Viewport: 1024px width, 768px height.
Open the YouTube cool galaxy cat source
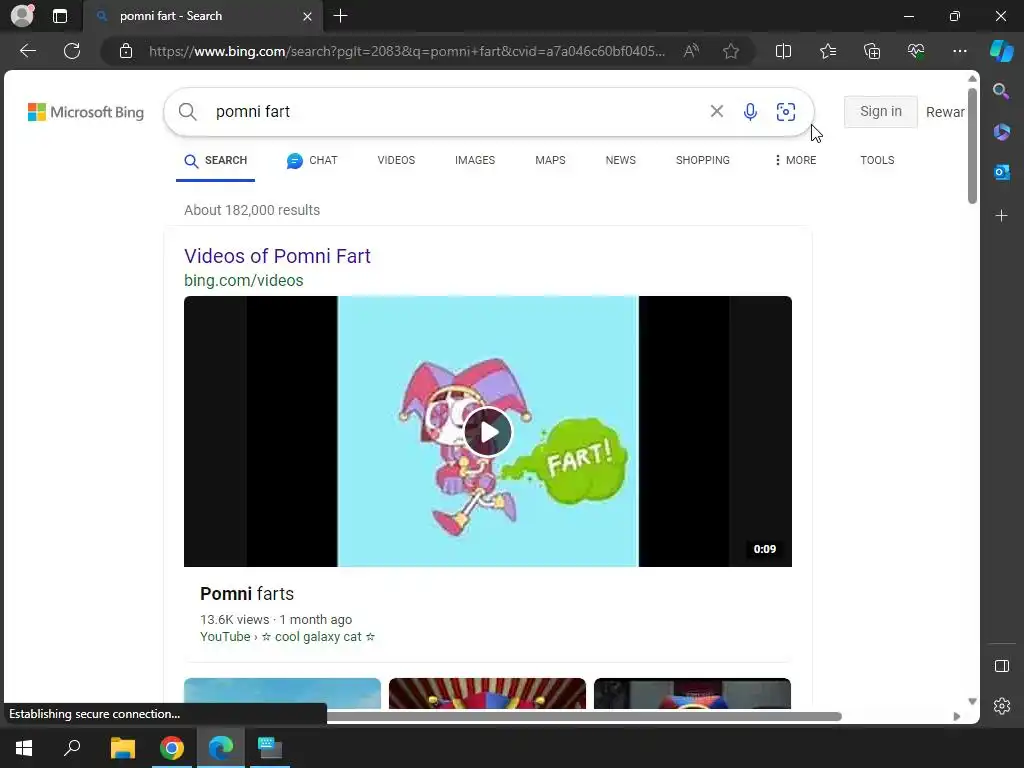point(287,637)
